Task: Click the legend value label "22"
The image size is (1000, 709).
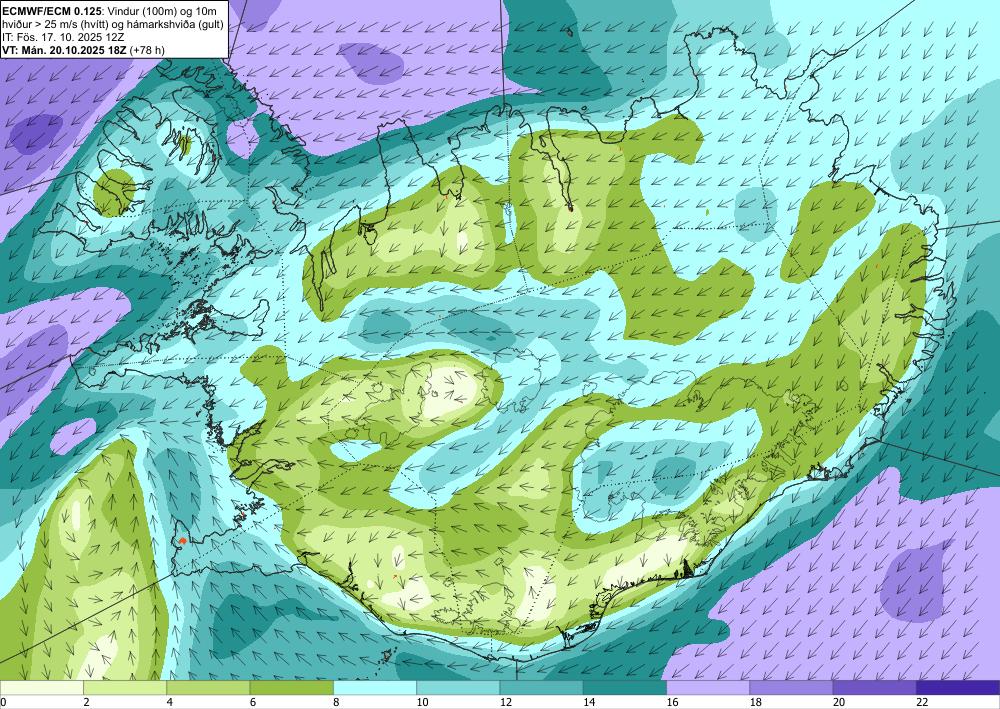Action: (922, 702)
